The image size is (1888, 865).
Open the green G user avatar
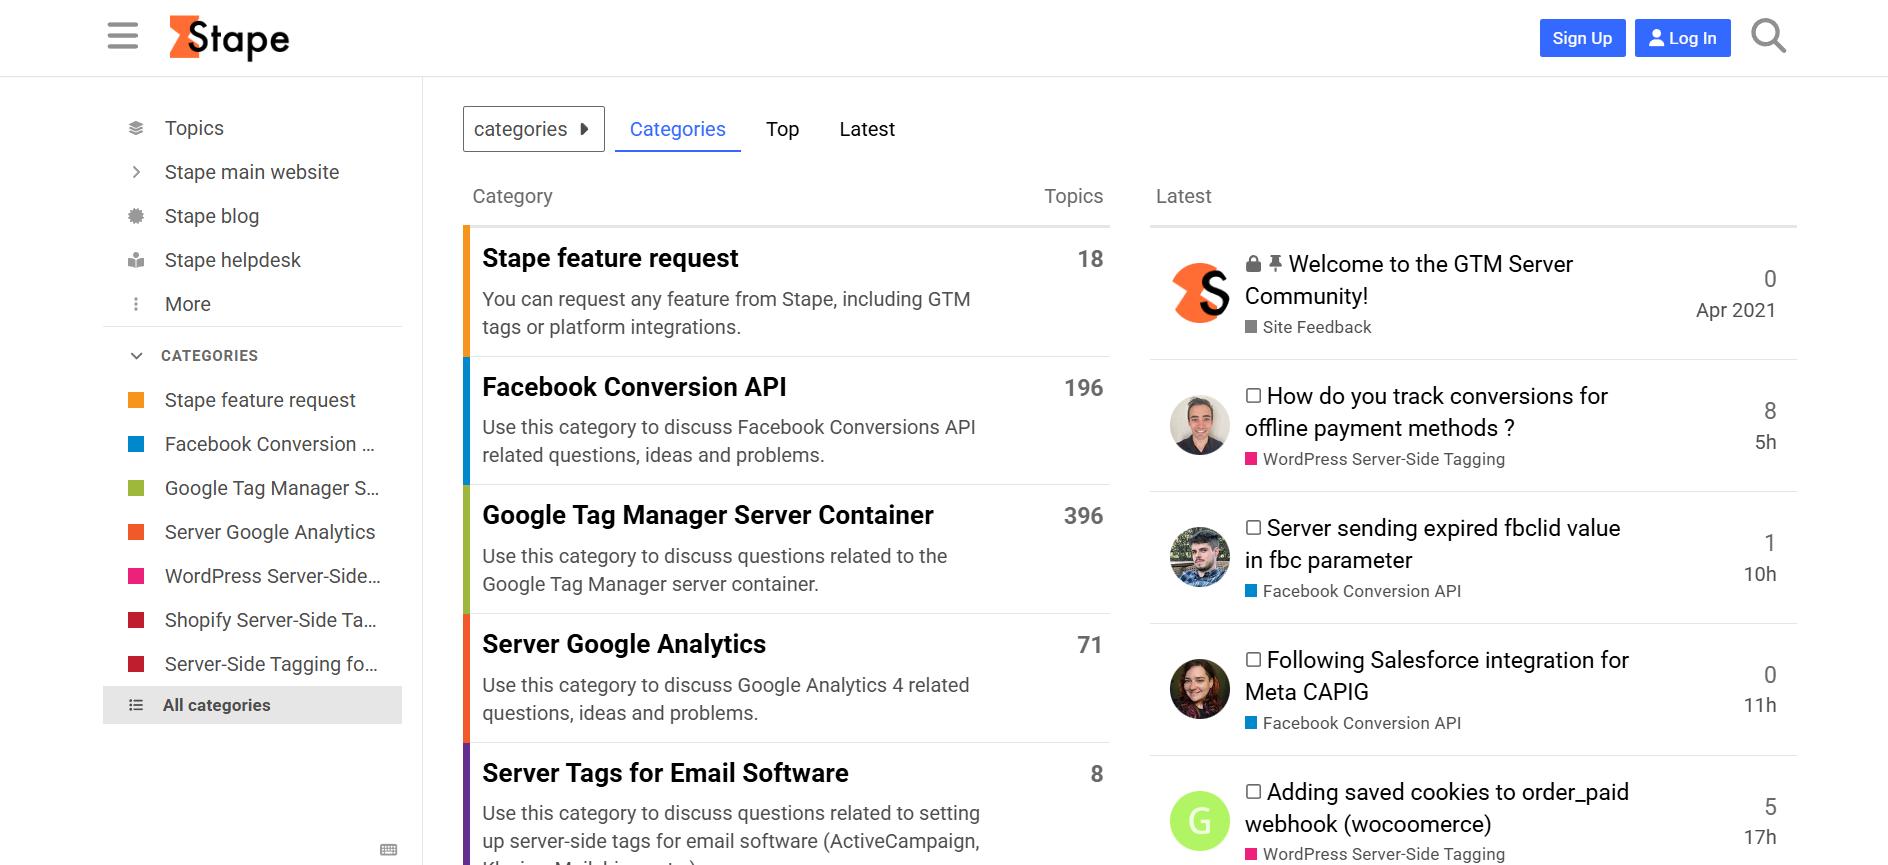[1200, 821]
